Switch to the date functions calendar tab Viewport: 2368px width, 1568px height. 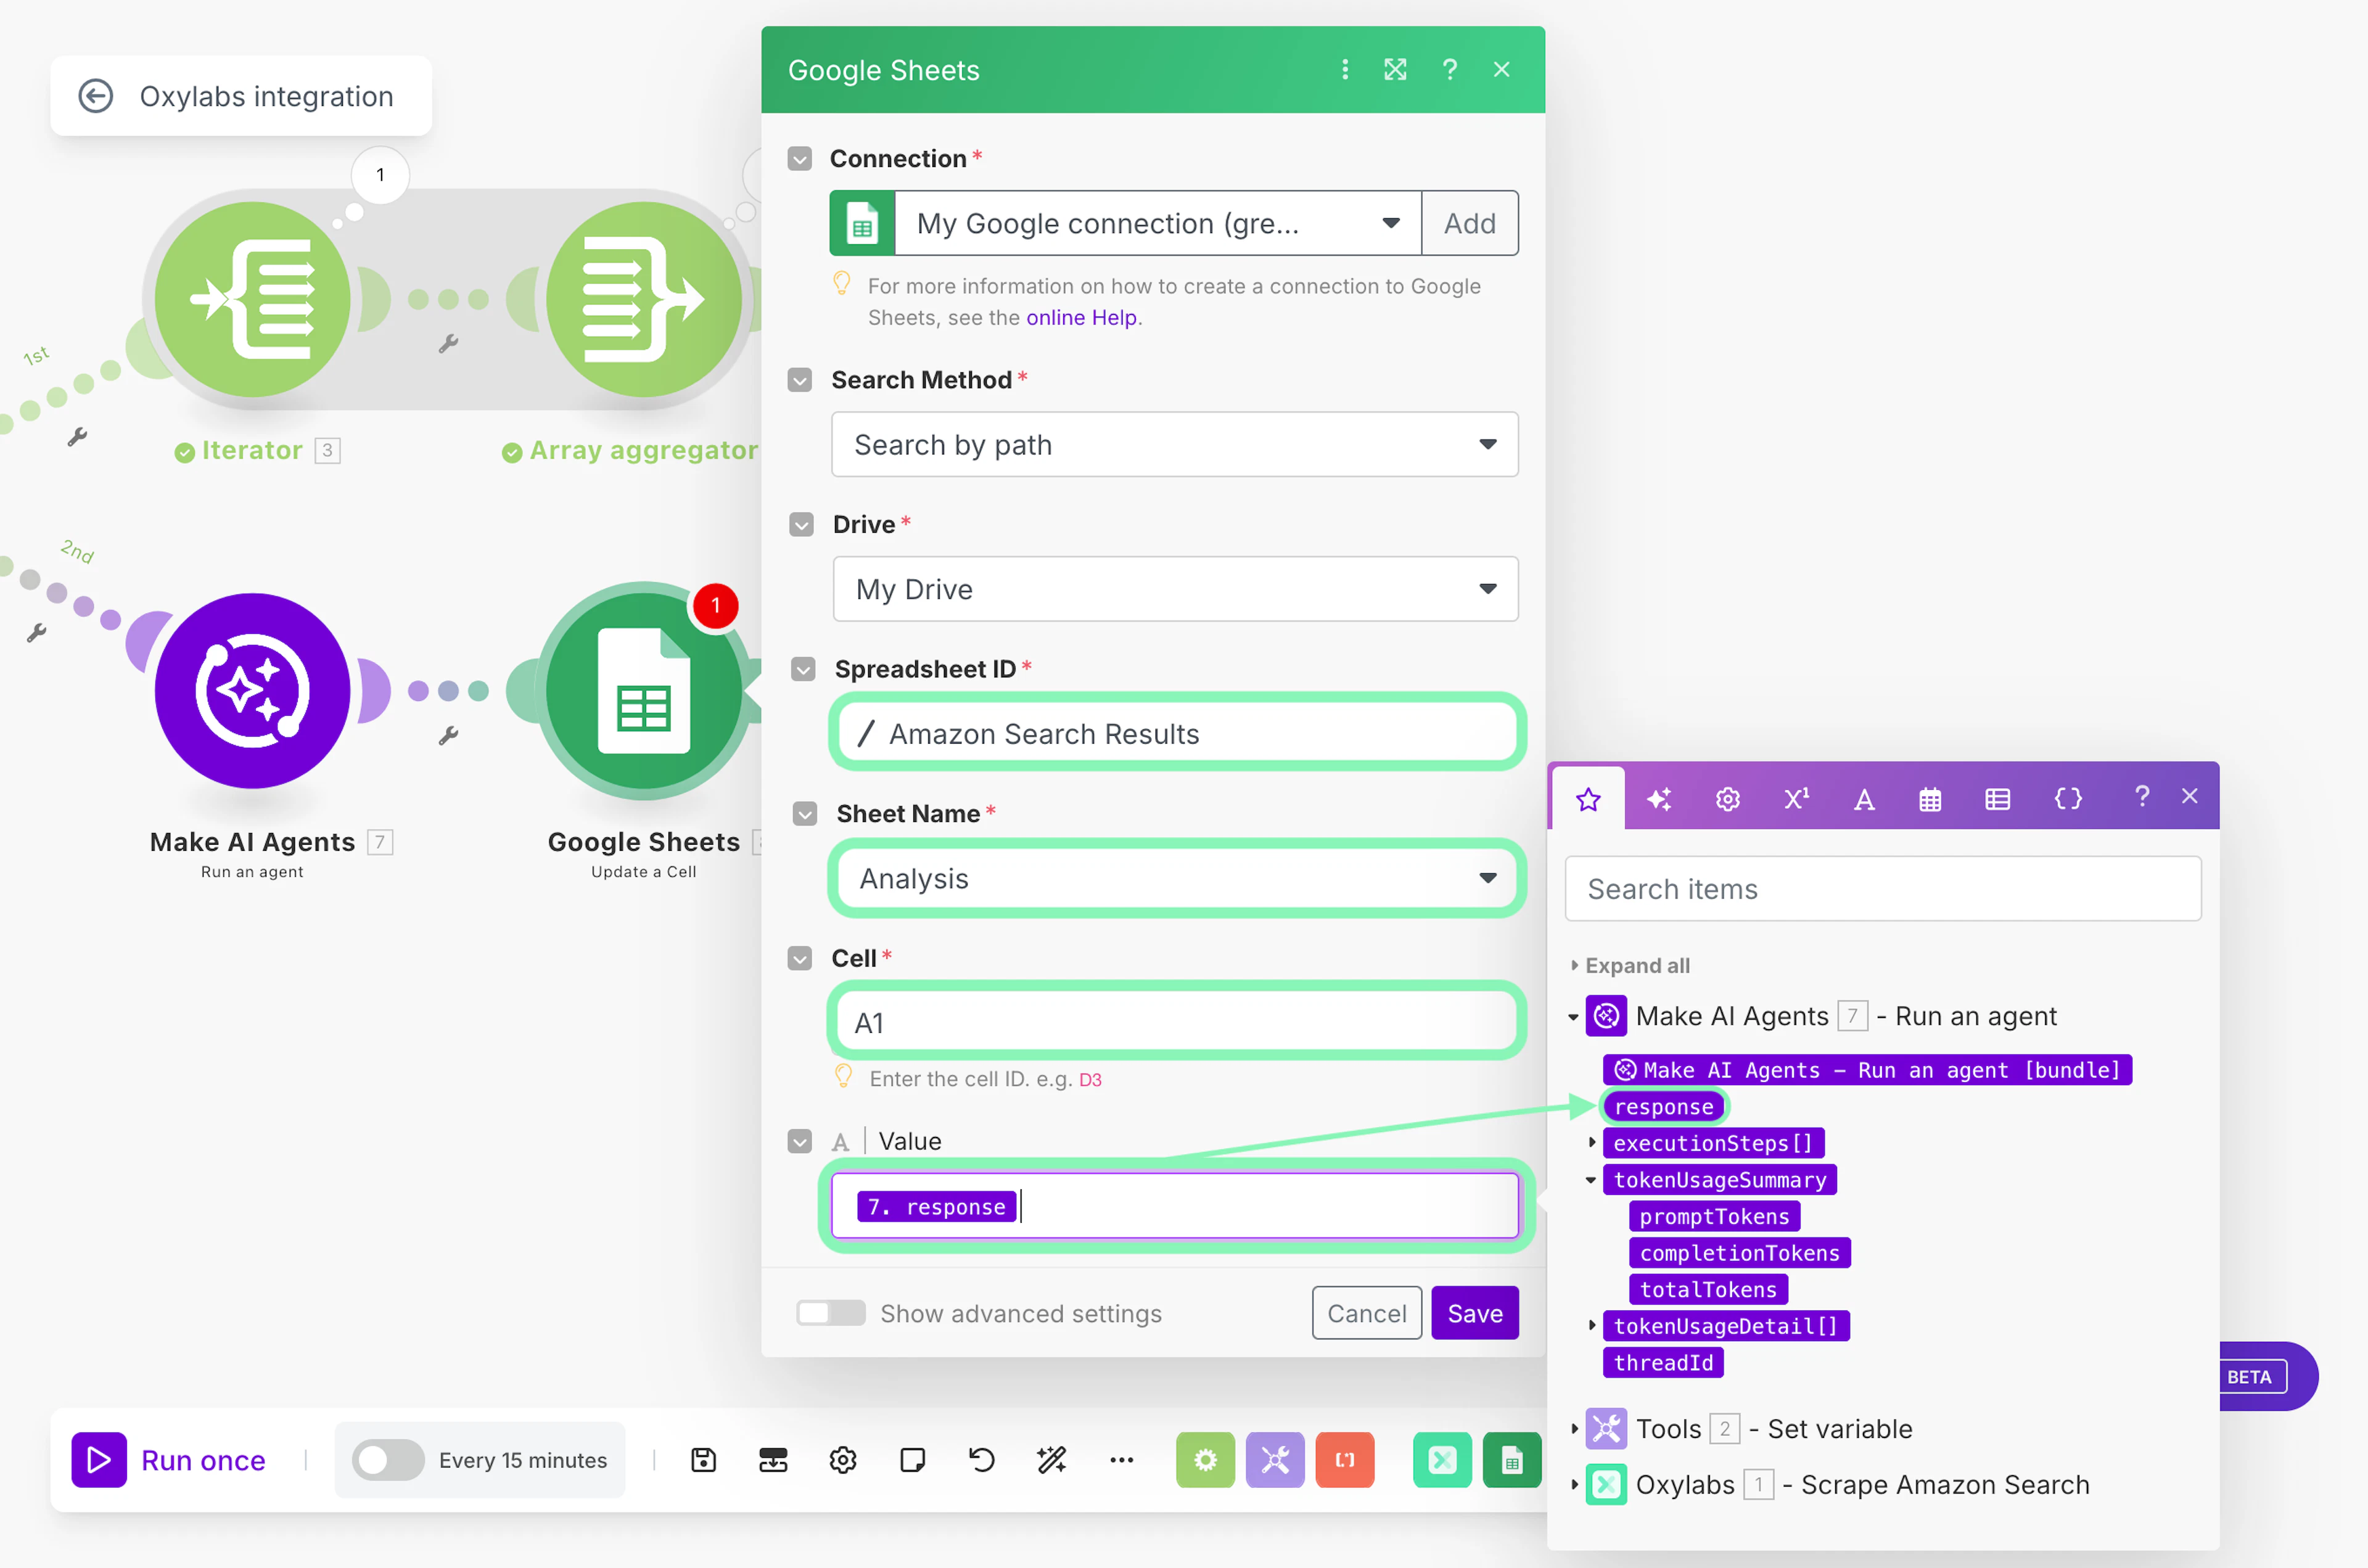1930,798
